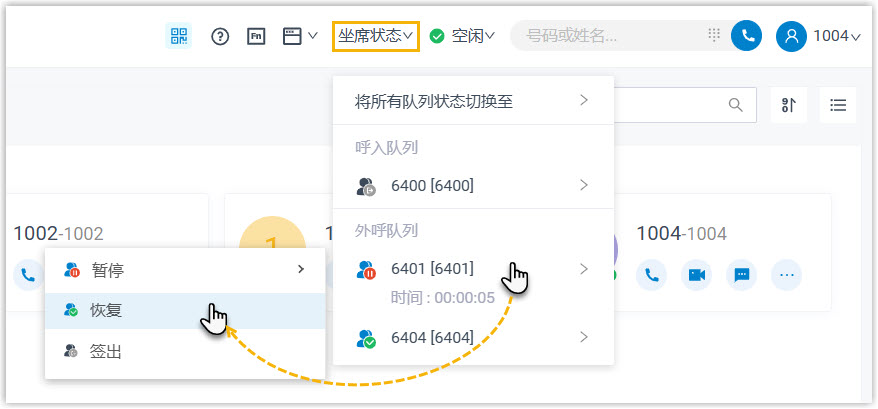Switch to list view icon
Screen dimensions: 878x409
click(838, 105)
